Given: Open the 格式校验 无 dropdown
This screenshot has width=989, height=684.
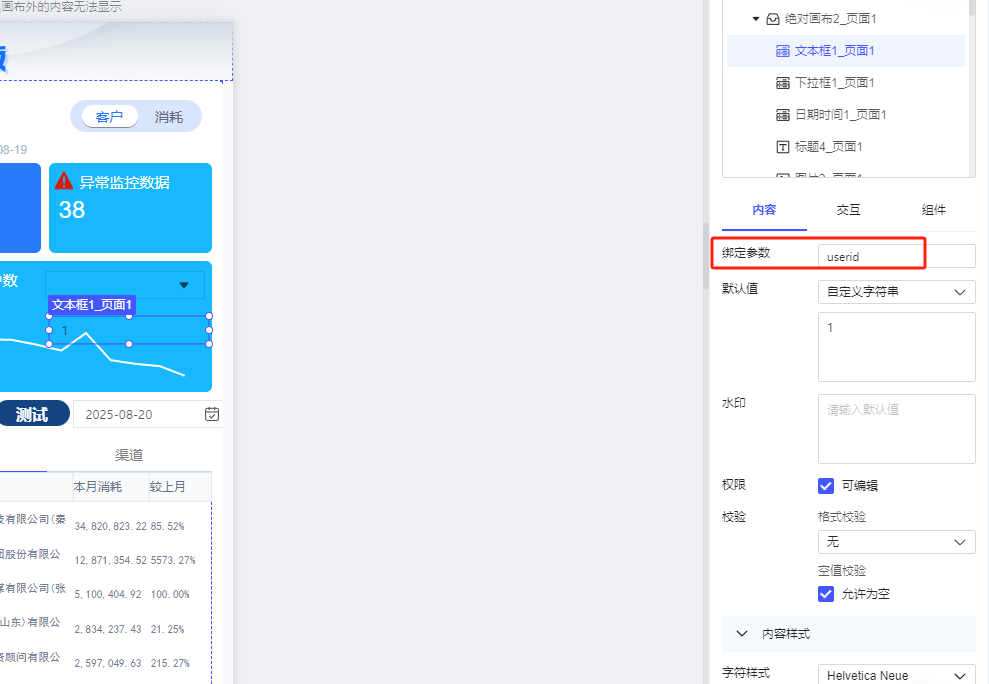Looking at the screenshot, I should click(896, 542).
